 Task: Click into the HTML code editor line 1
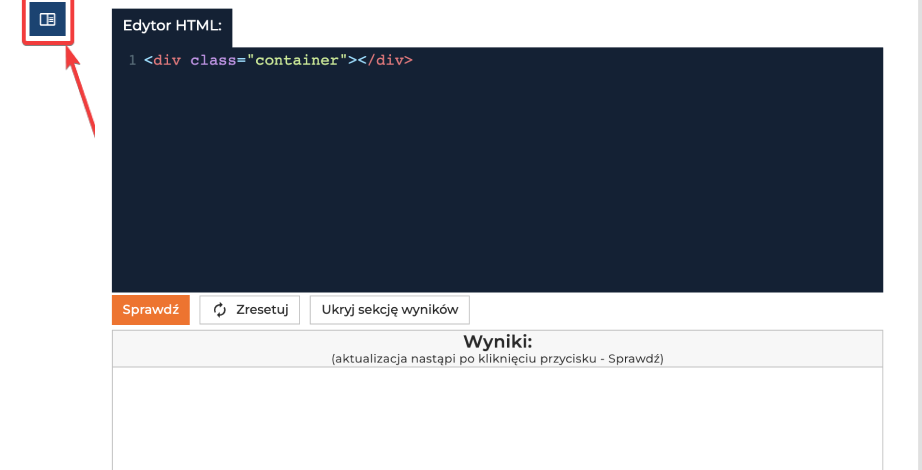(278, 60)
